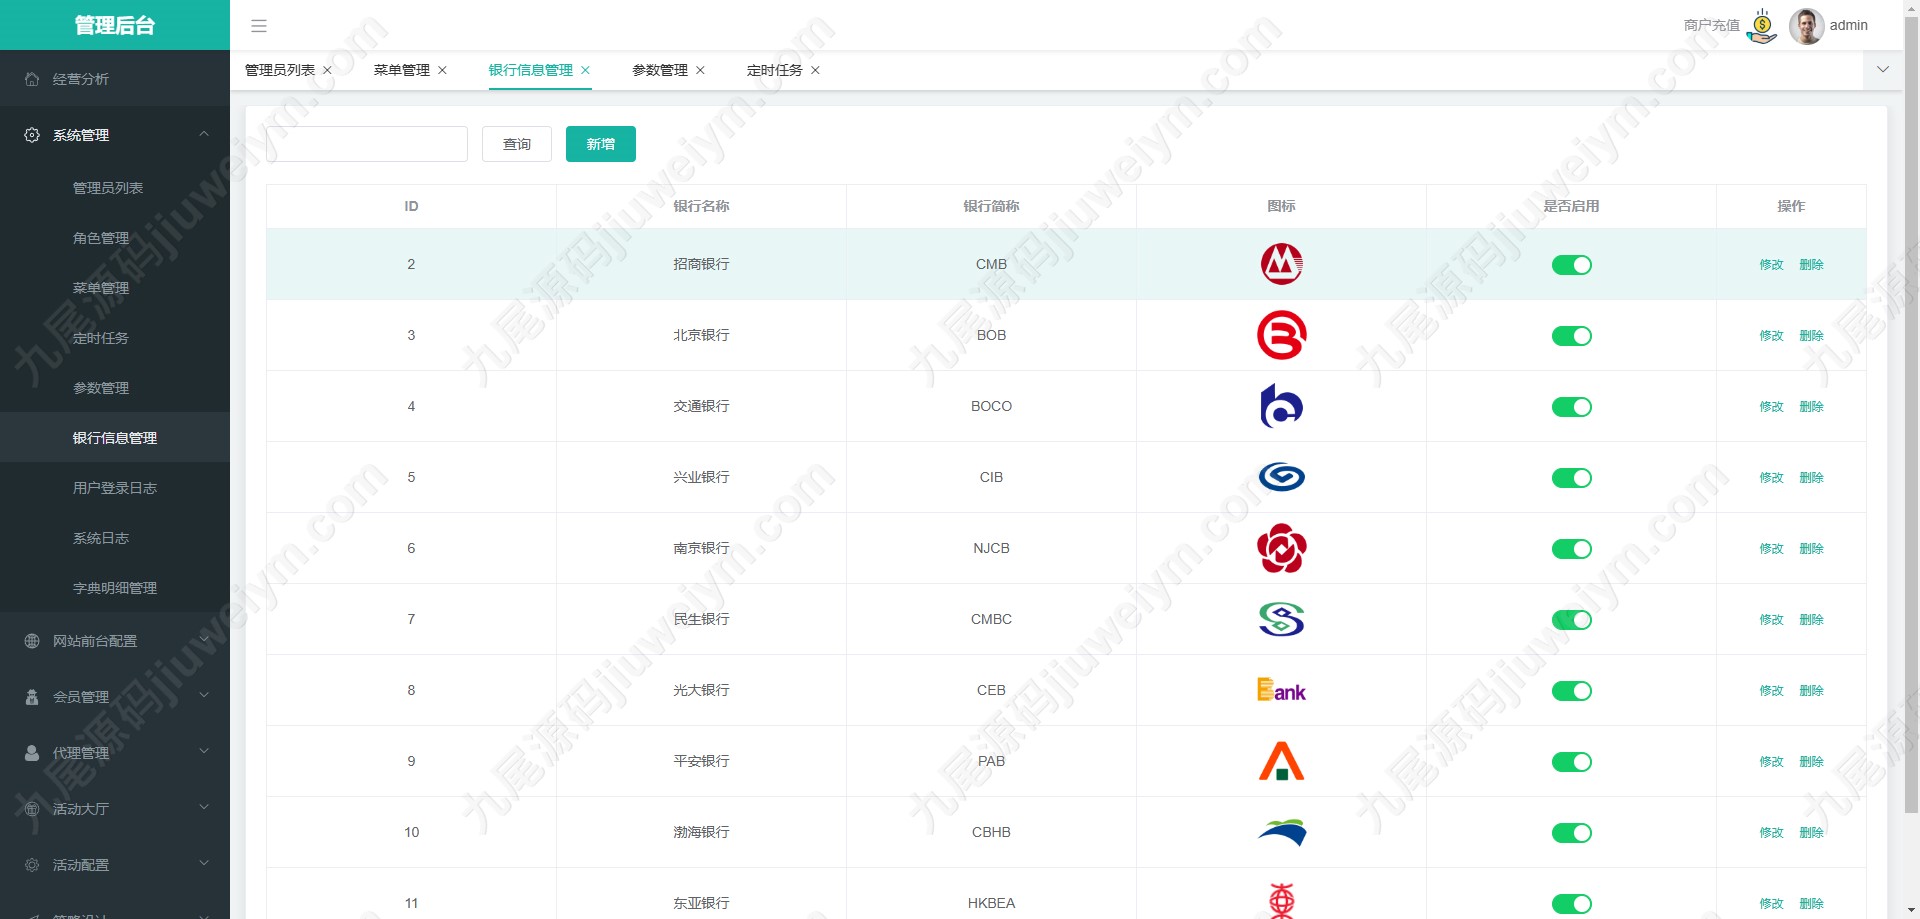Click the hamburger menu collapse icon
Screen dimensions: 1920x919
259,26
